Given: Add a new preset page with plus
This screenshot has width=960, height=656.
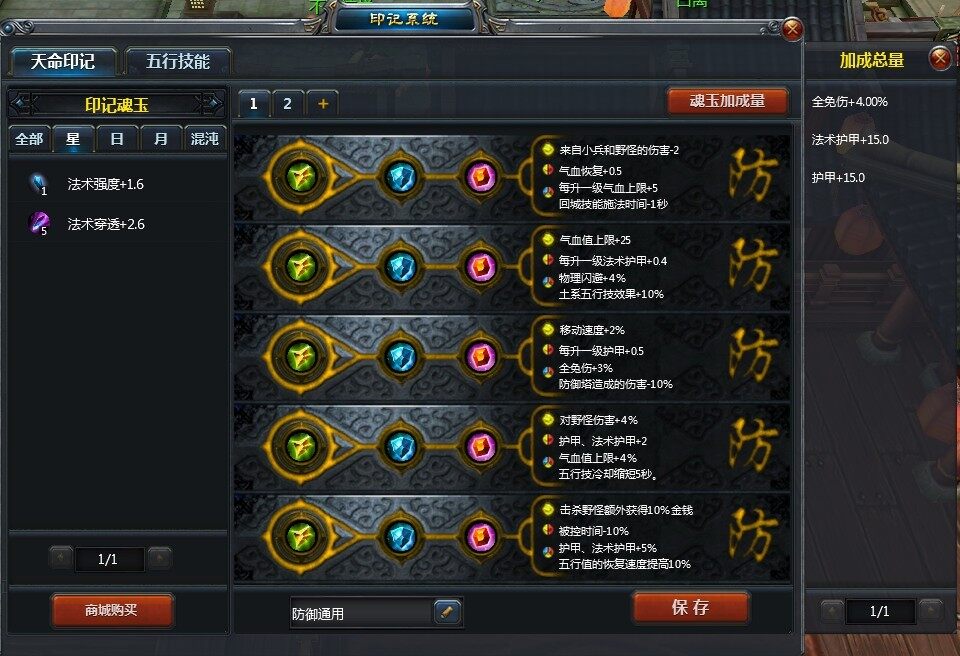Looking at the screenshot, I should [323, 104].
